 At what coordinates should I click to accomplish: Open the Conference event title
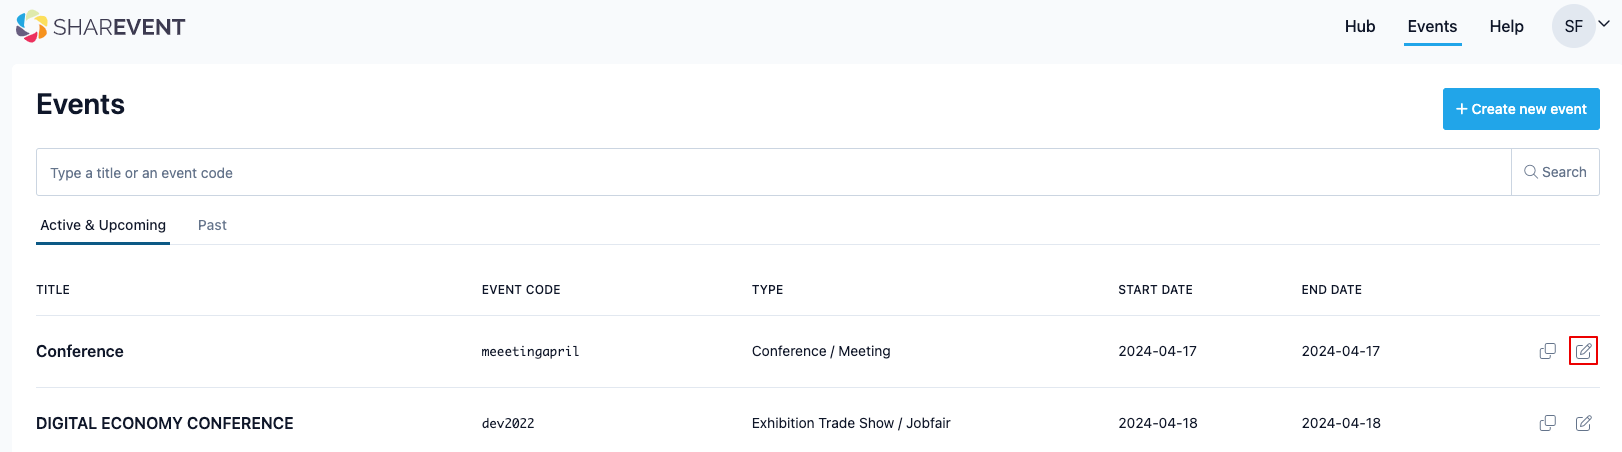point(80,351)
